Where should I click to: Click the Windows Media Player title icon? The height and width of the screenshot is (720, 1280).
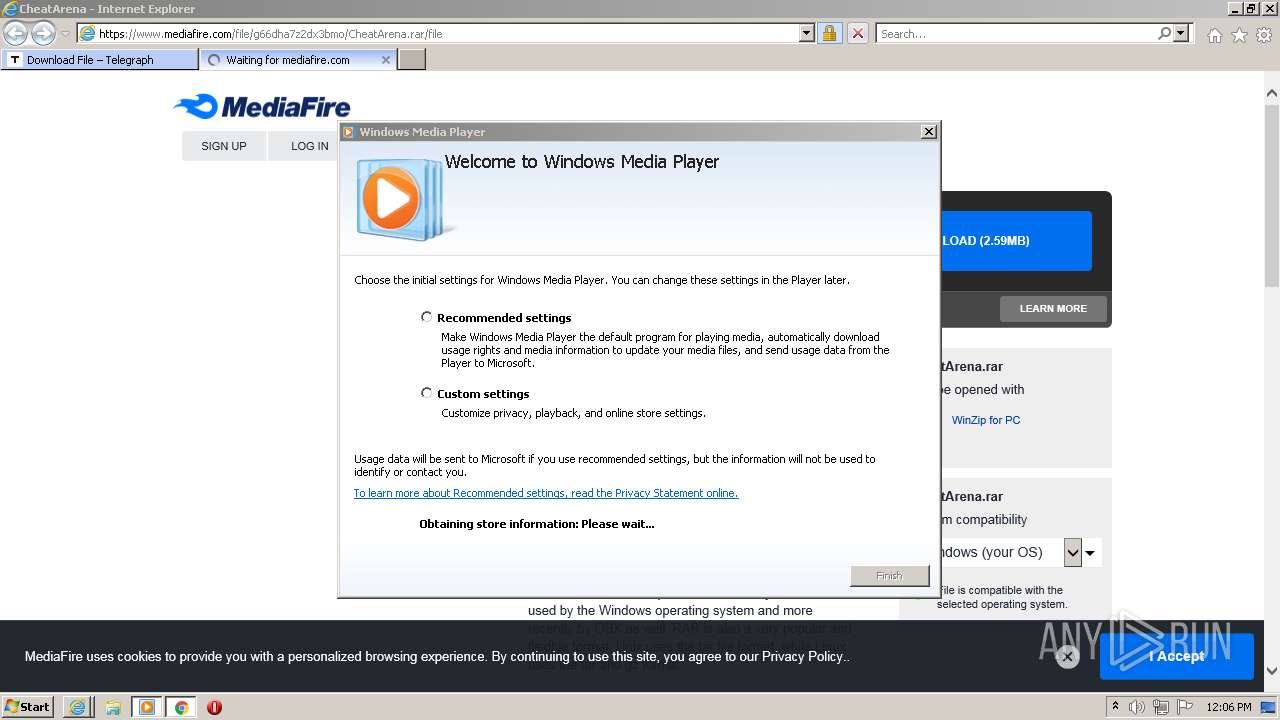(x=349, y=131)
